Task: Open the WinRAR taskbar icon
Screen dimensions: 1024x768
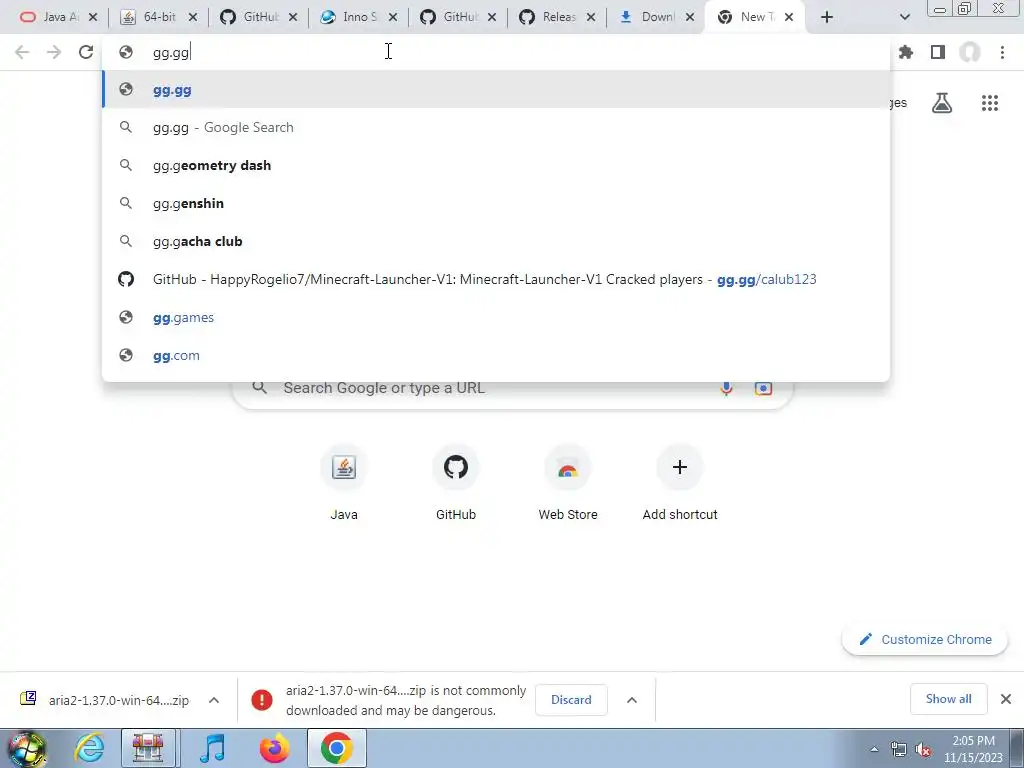Action: pyautogui.click(x=148, y=748)
